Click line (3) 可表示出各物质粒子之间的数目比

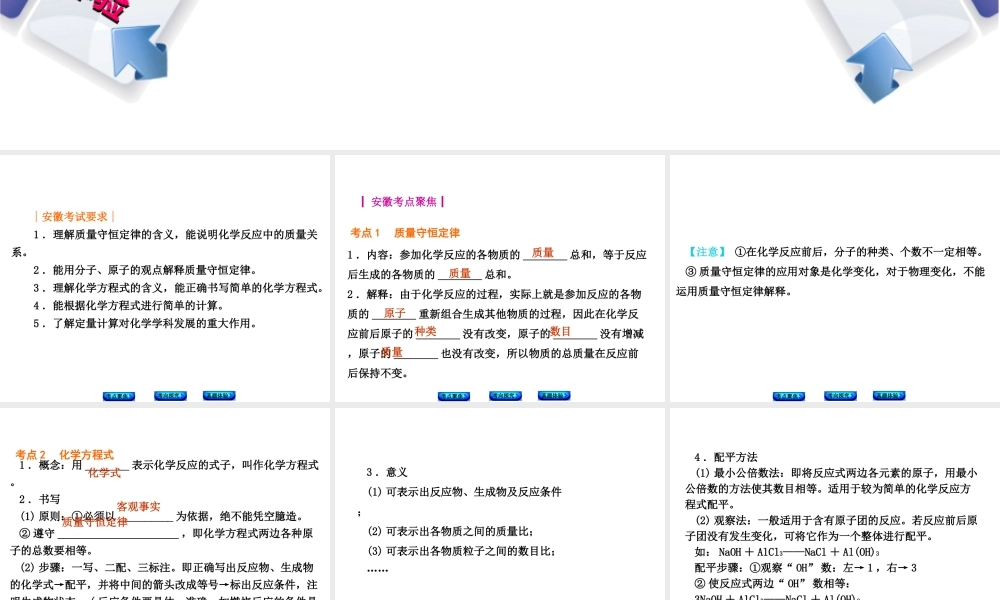pos(462,551)
